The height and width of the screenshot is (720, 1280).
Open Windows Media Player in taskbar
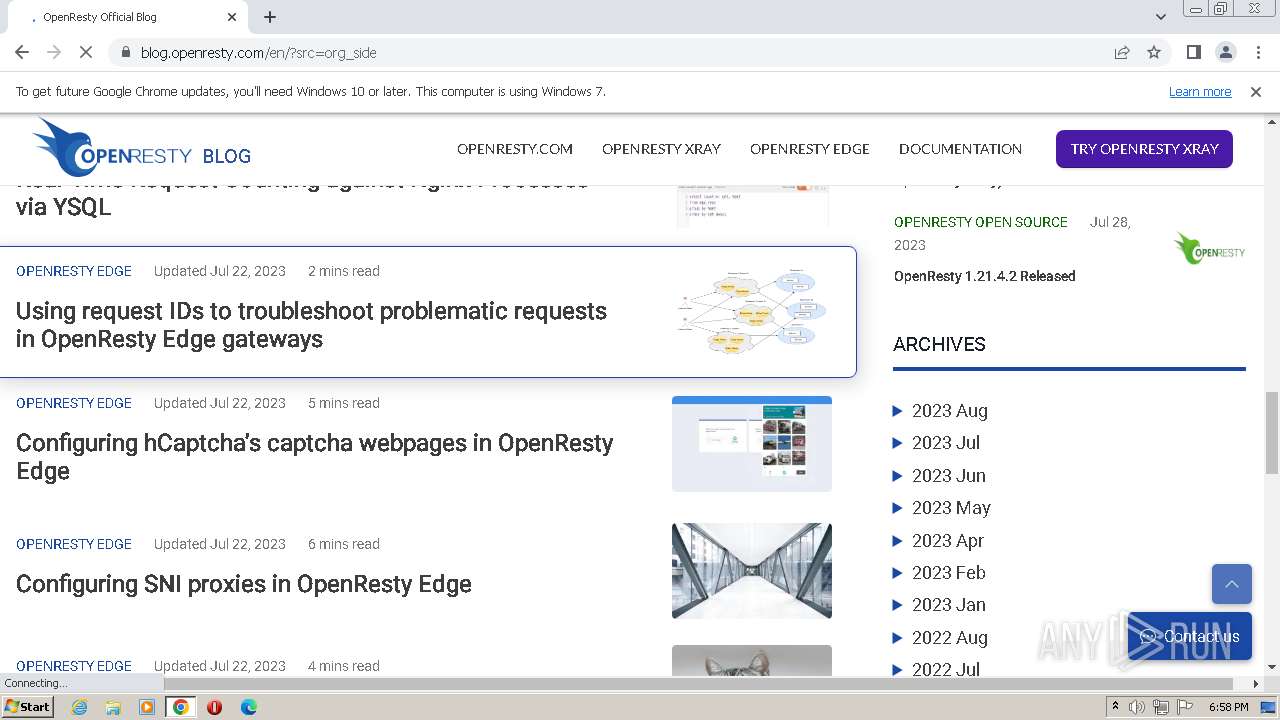pyautogui.click(x=147, y=707)
